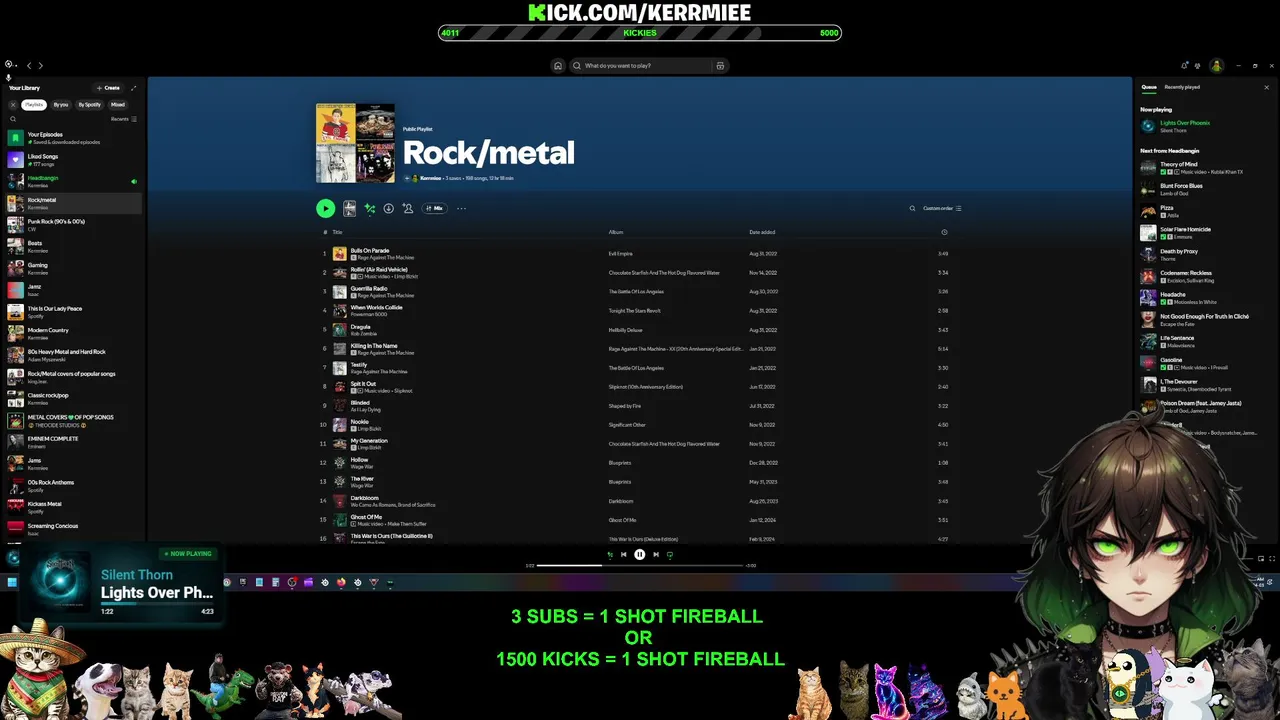Click the Mix button
1280x720 pixels.
tap(434, 208)
